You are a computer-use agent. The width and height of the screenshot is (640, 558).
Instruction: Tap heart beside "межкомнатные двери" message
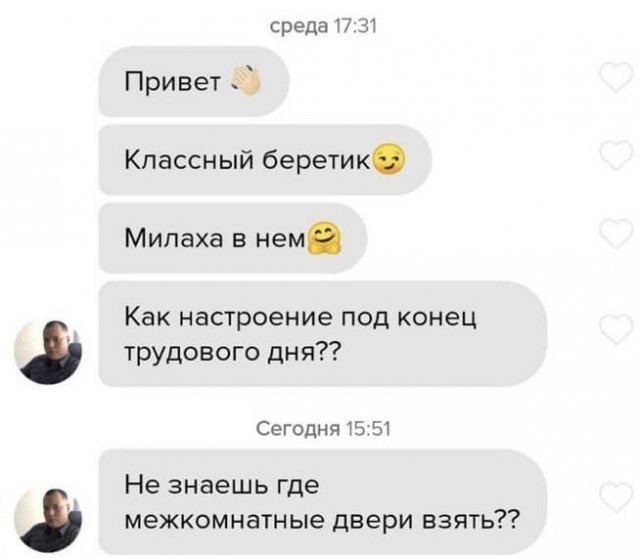click(616, 497)
